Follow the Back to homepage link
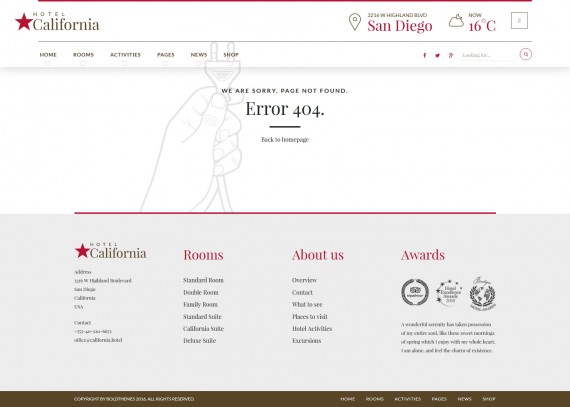 click(285, 140)
